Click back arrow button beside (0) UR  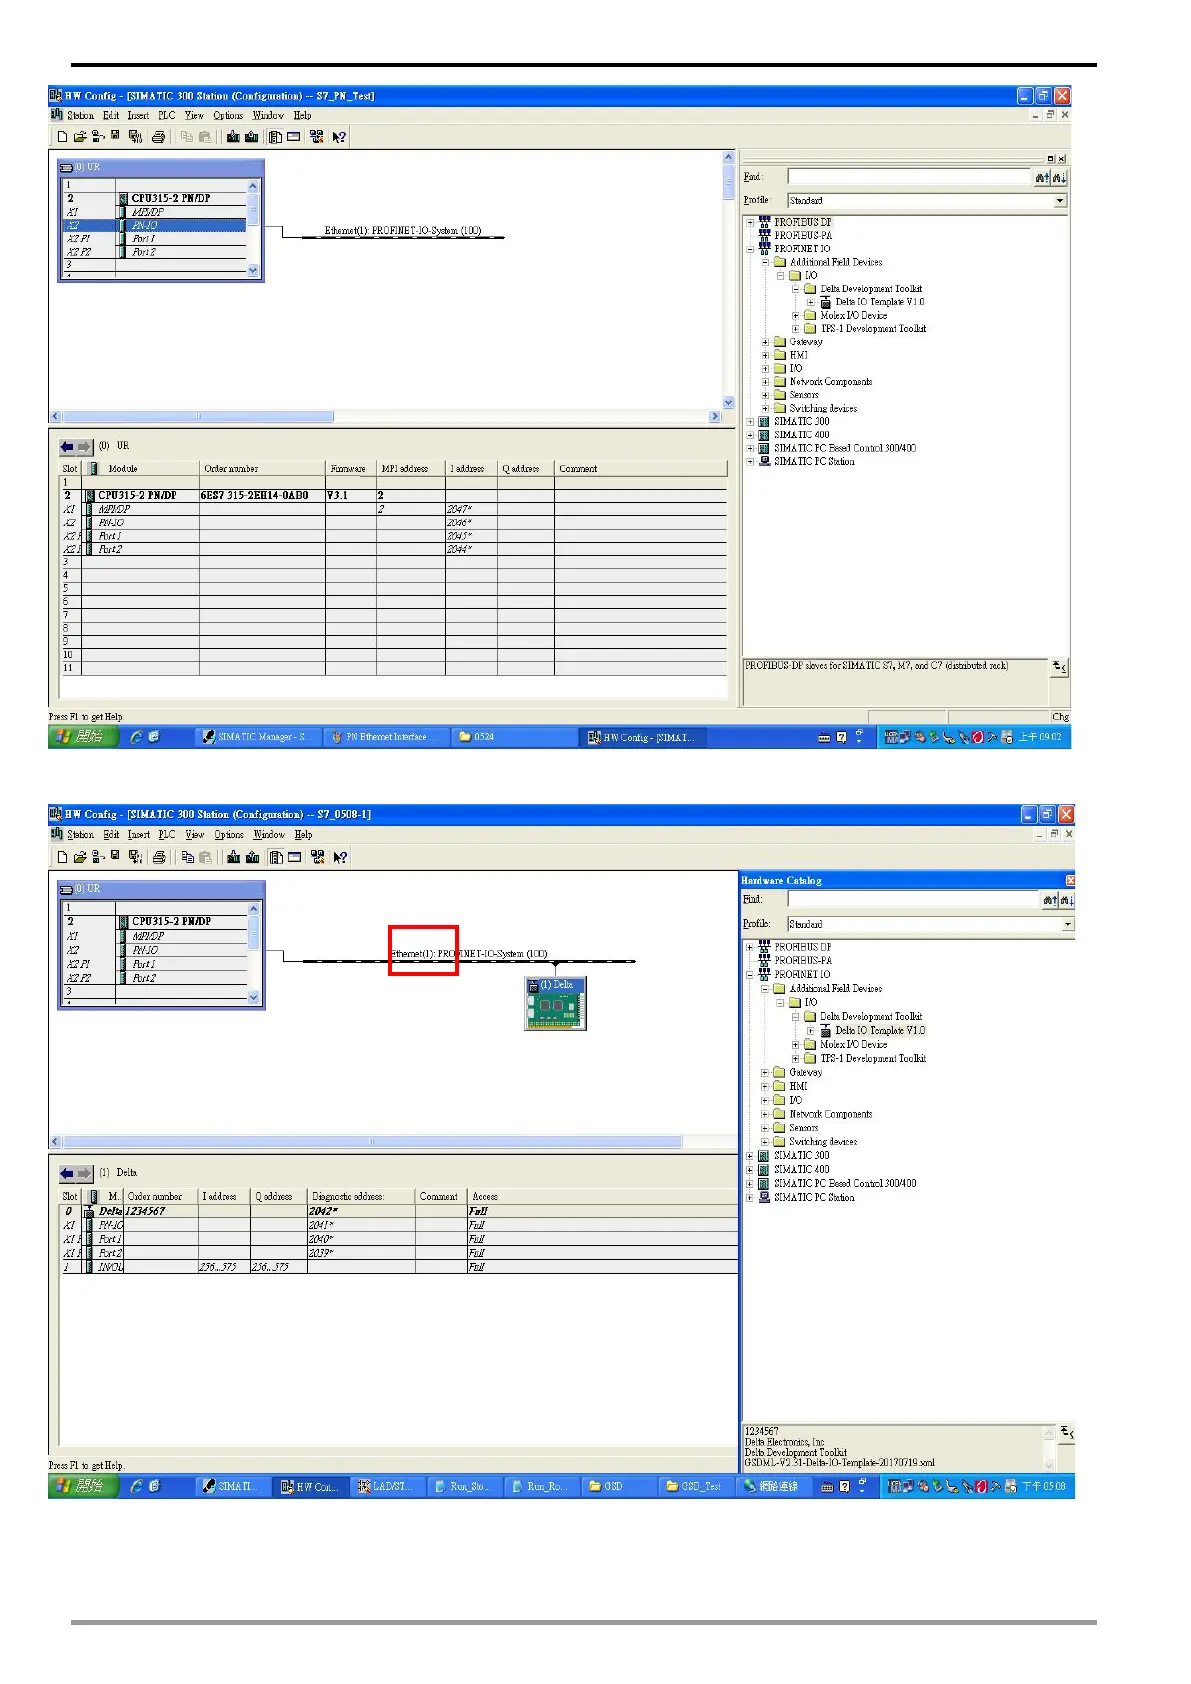pos(67,447)
